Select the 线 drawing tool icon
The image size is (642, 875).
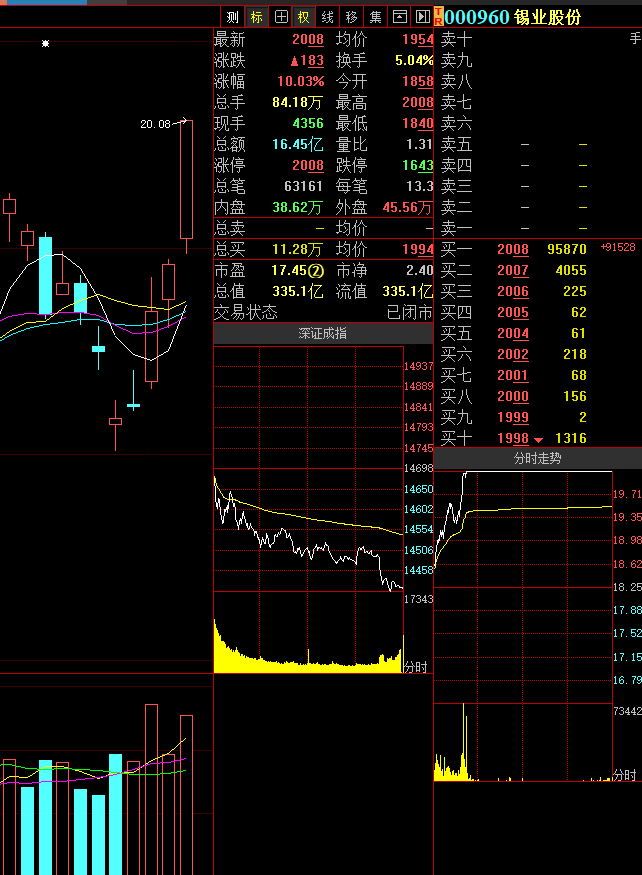pos(327,17)
